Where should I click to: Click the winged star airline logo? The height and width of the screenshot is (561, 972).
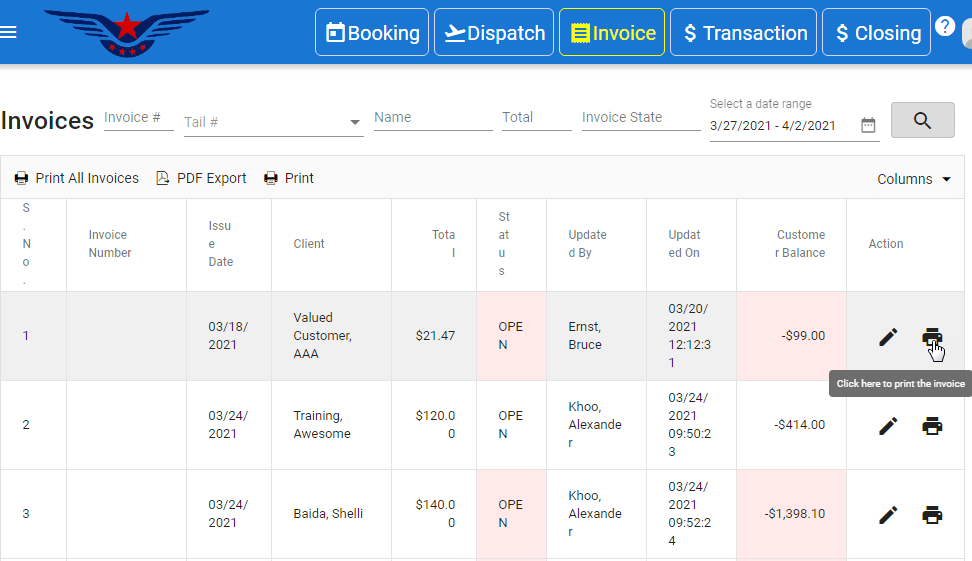[126, 33]
